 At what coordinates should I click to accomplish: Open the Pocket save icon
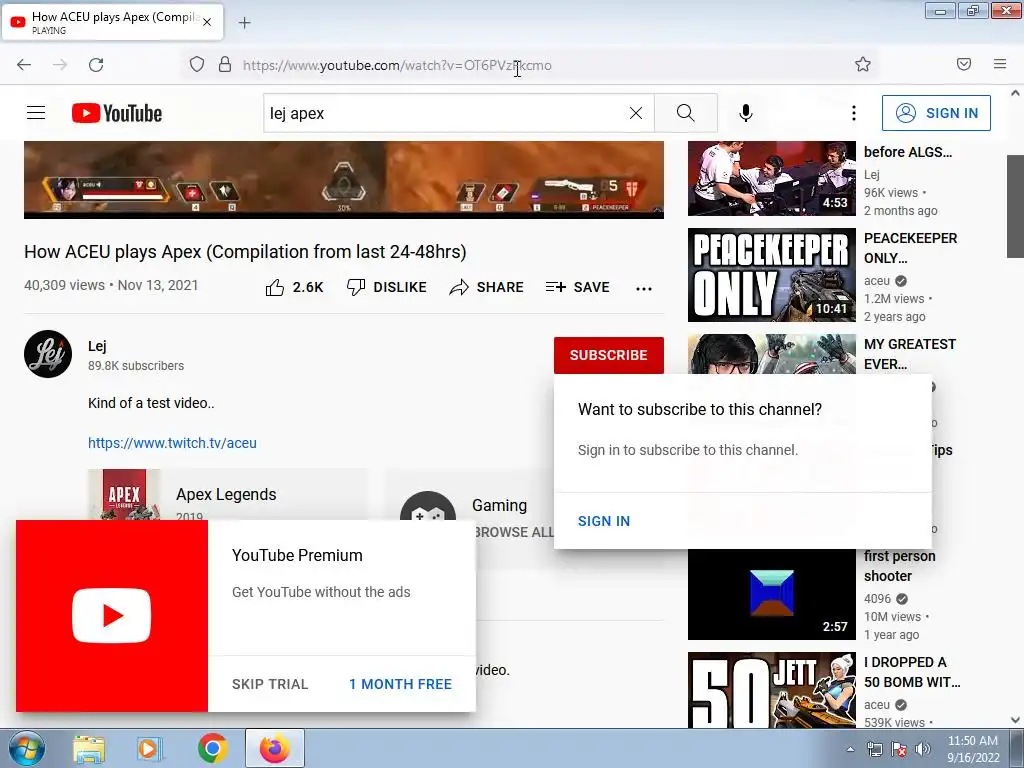tap(964, 64)
